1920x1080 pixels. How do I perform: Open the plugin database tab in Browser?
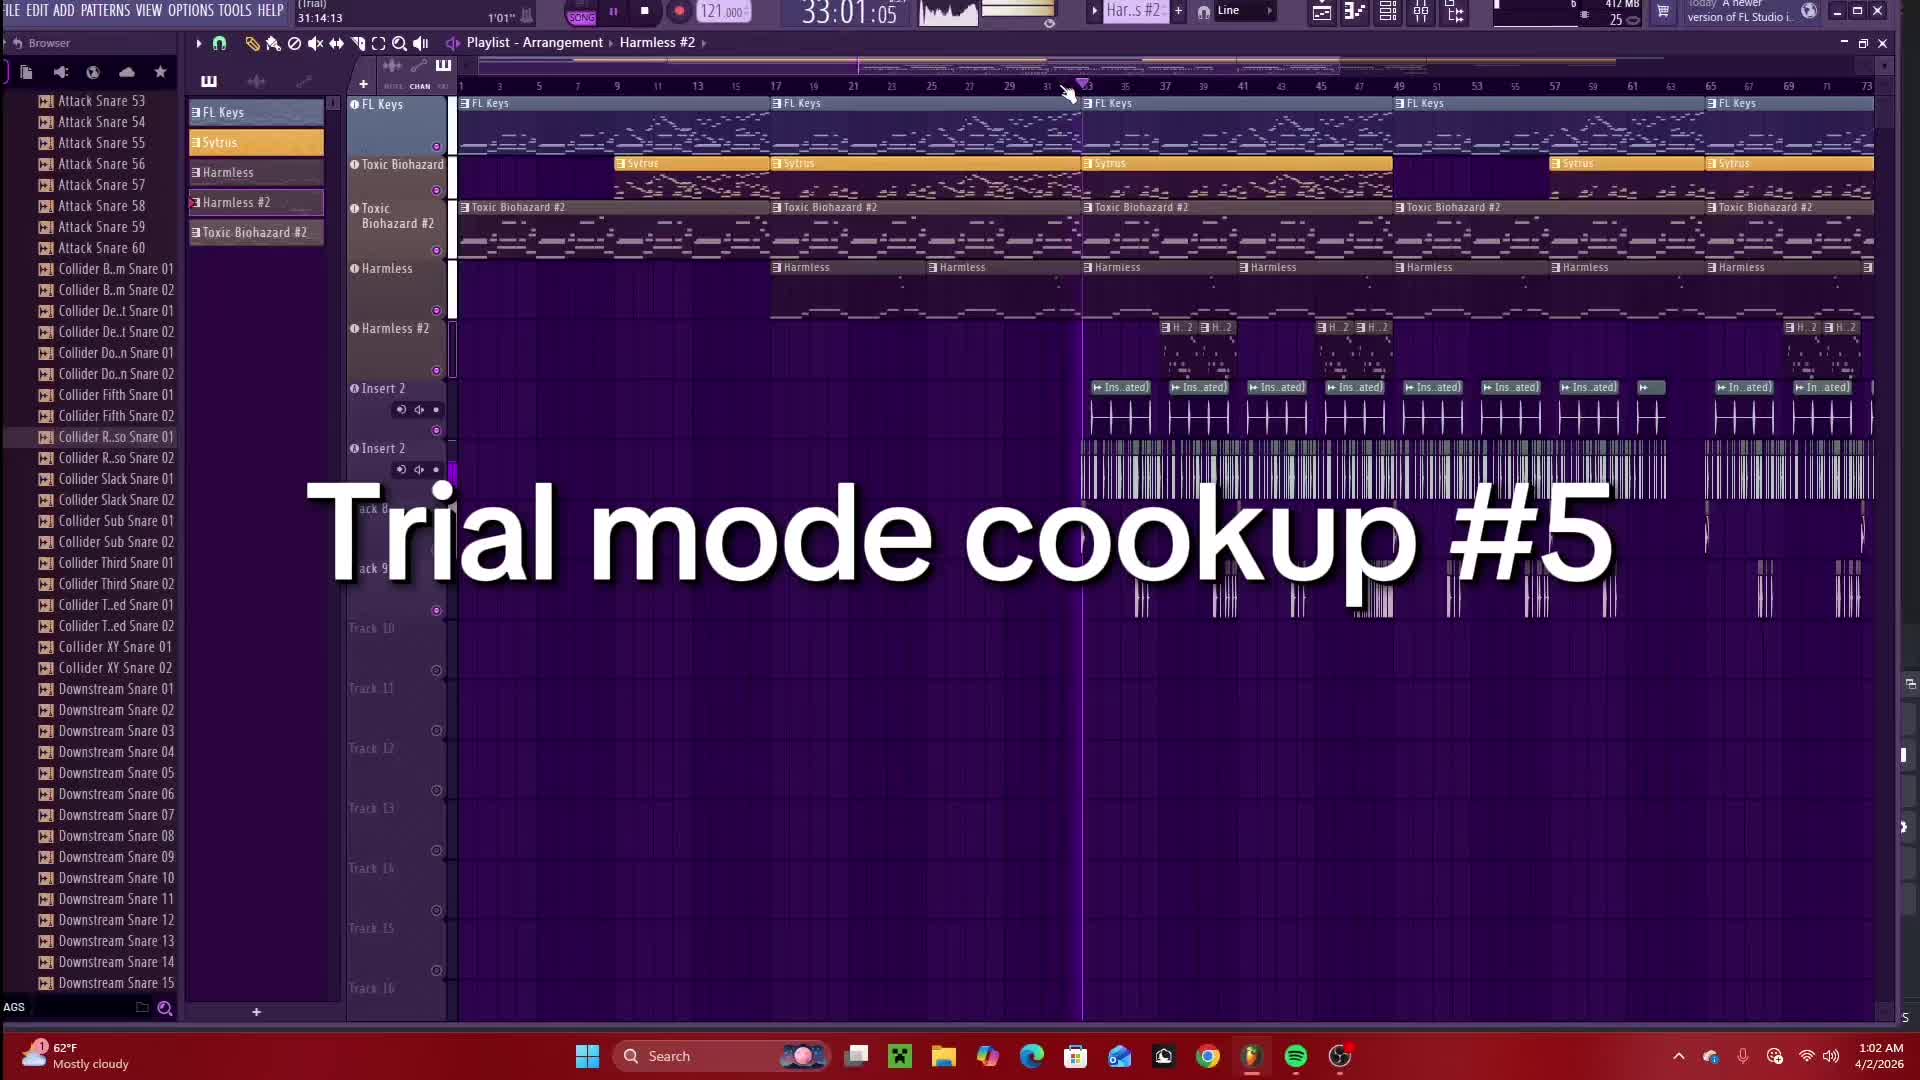pos(93,72)
